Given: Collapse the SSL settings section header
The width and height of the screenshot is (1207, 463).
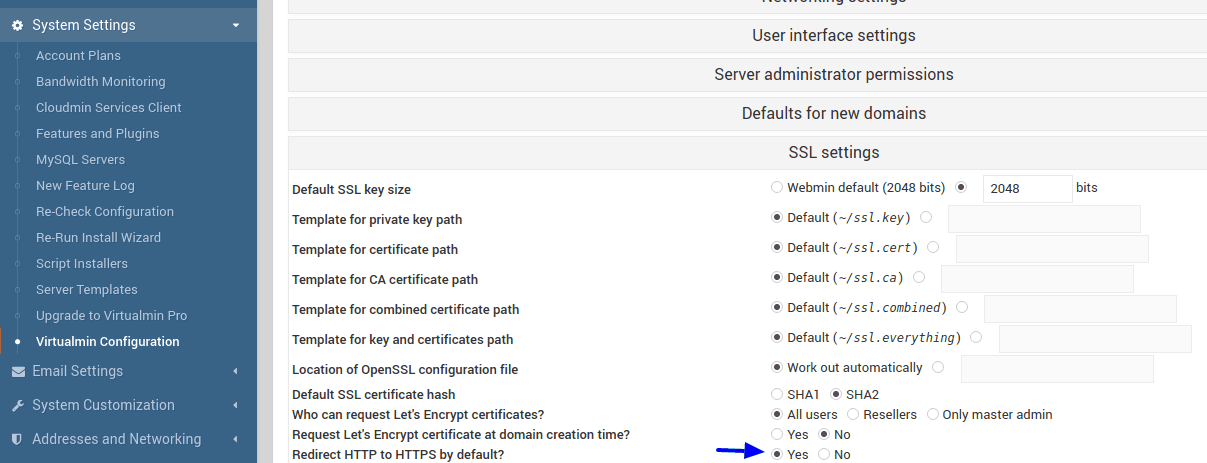Looking at the screenshot, I should click(747, 153).
